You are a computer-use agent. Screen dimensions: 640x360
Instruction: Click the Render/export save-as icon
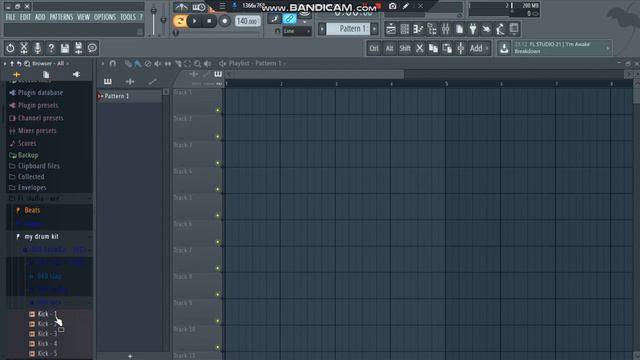click(78, 48)
